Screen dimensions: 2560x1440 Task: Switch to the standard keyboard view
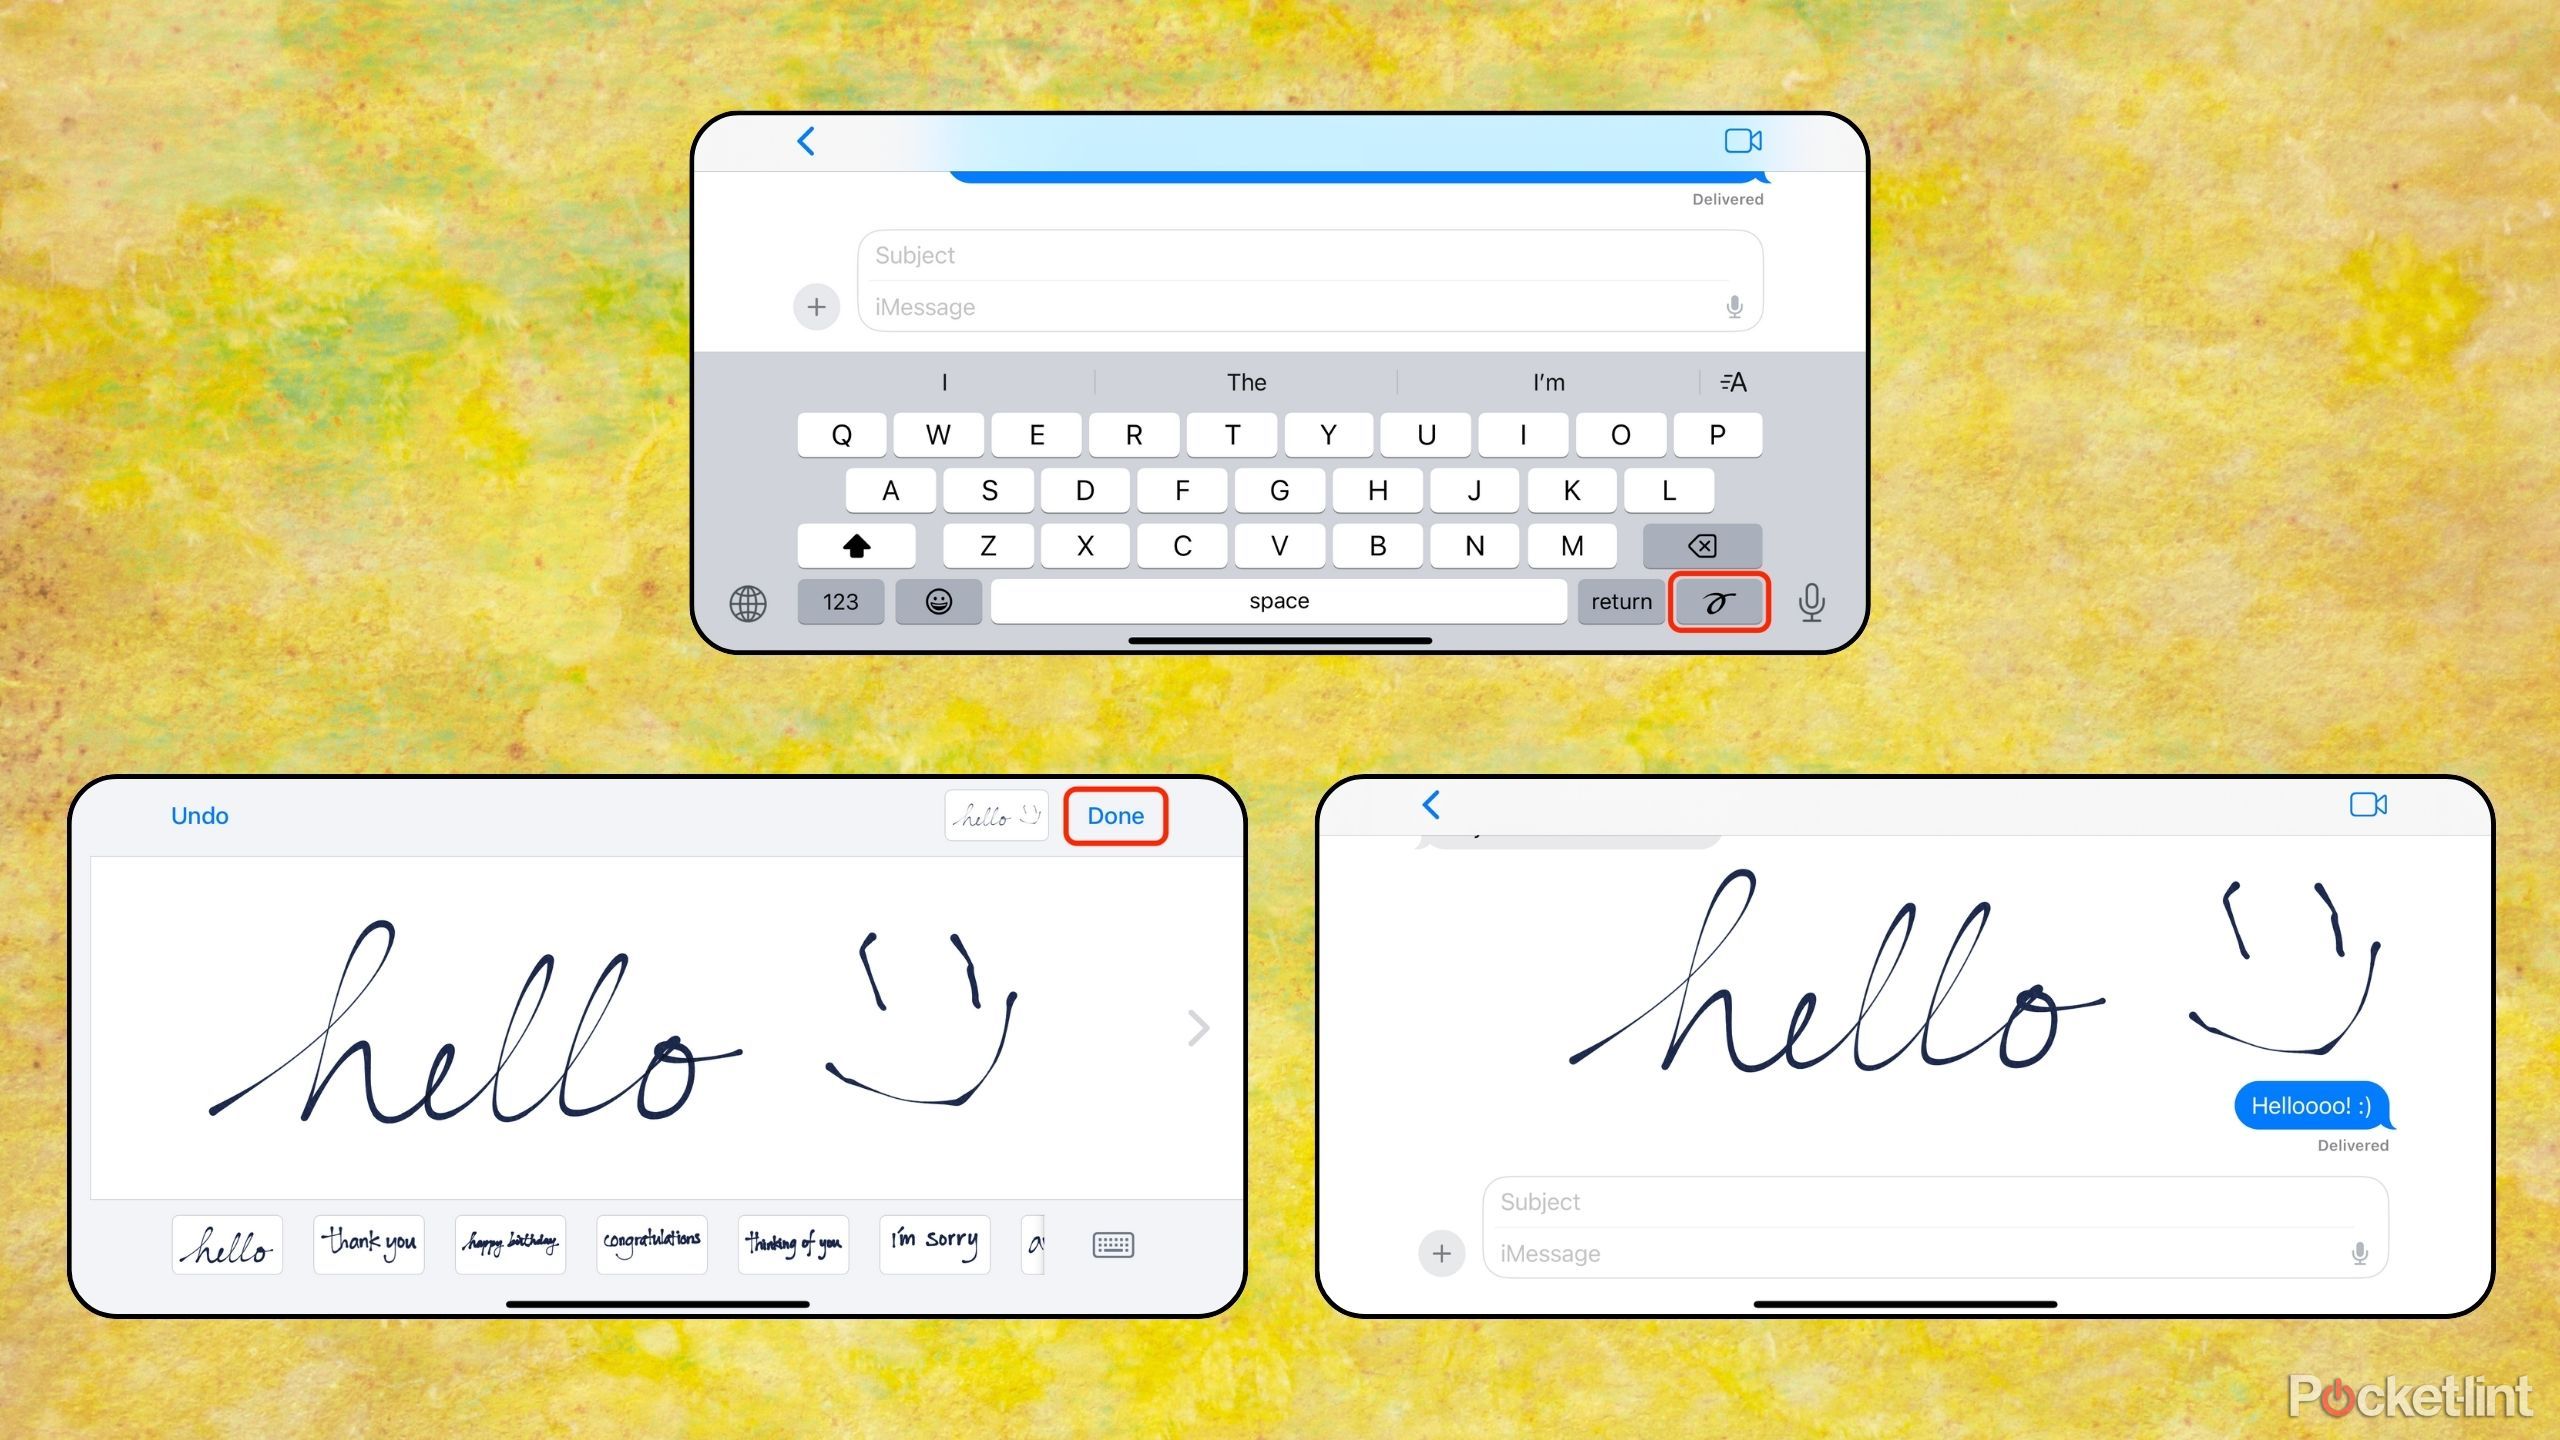(1115, 1241)
